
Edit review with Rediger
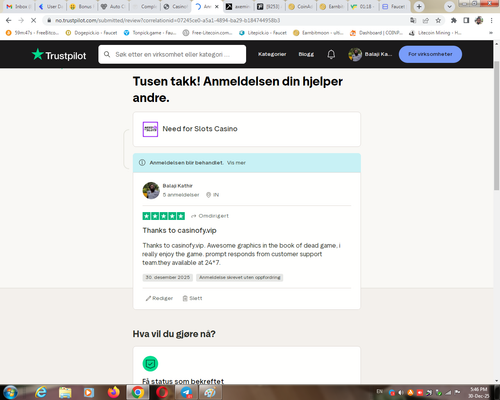pos(159,298)
